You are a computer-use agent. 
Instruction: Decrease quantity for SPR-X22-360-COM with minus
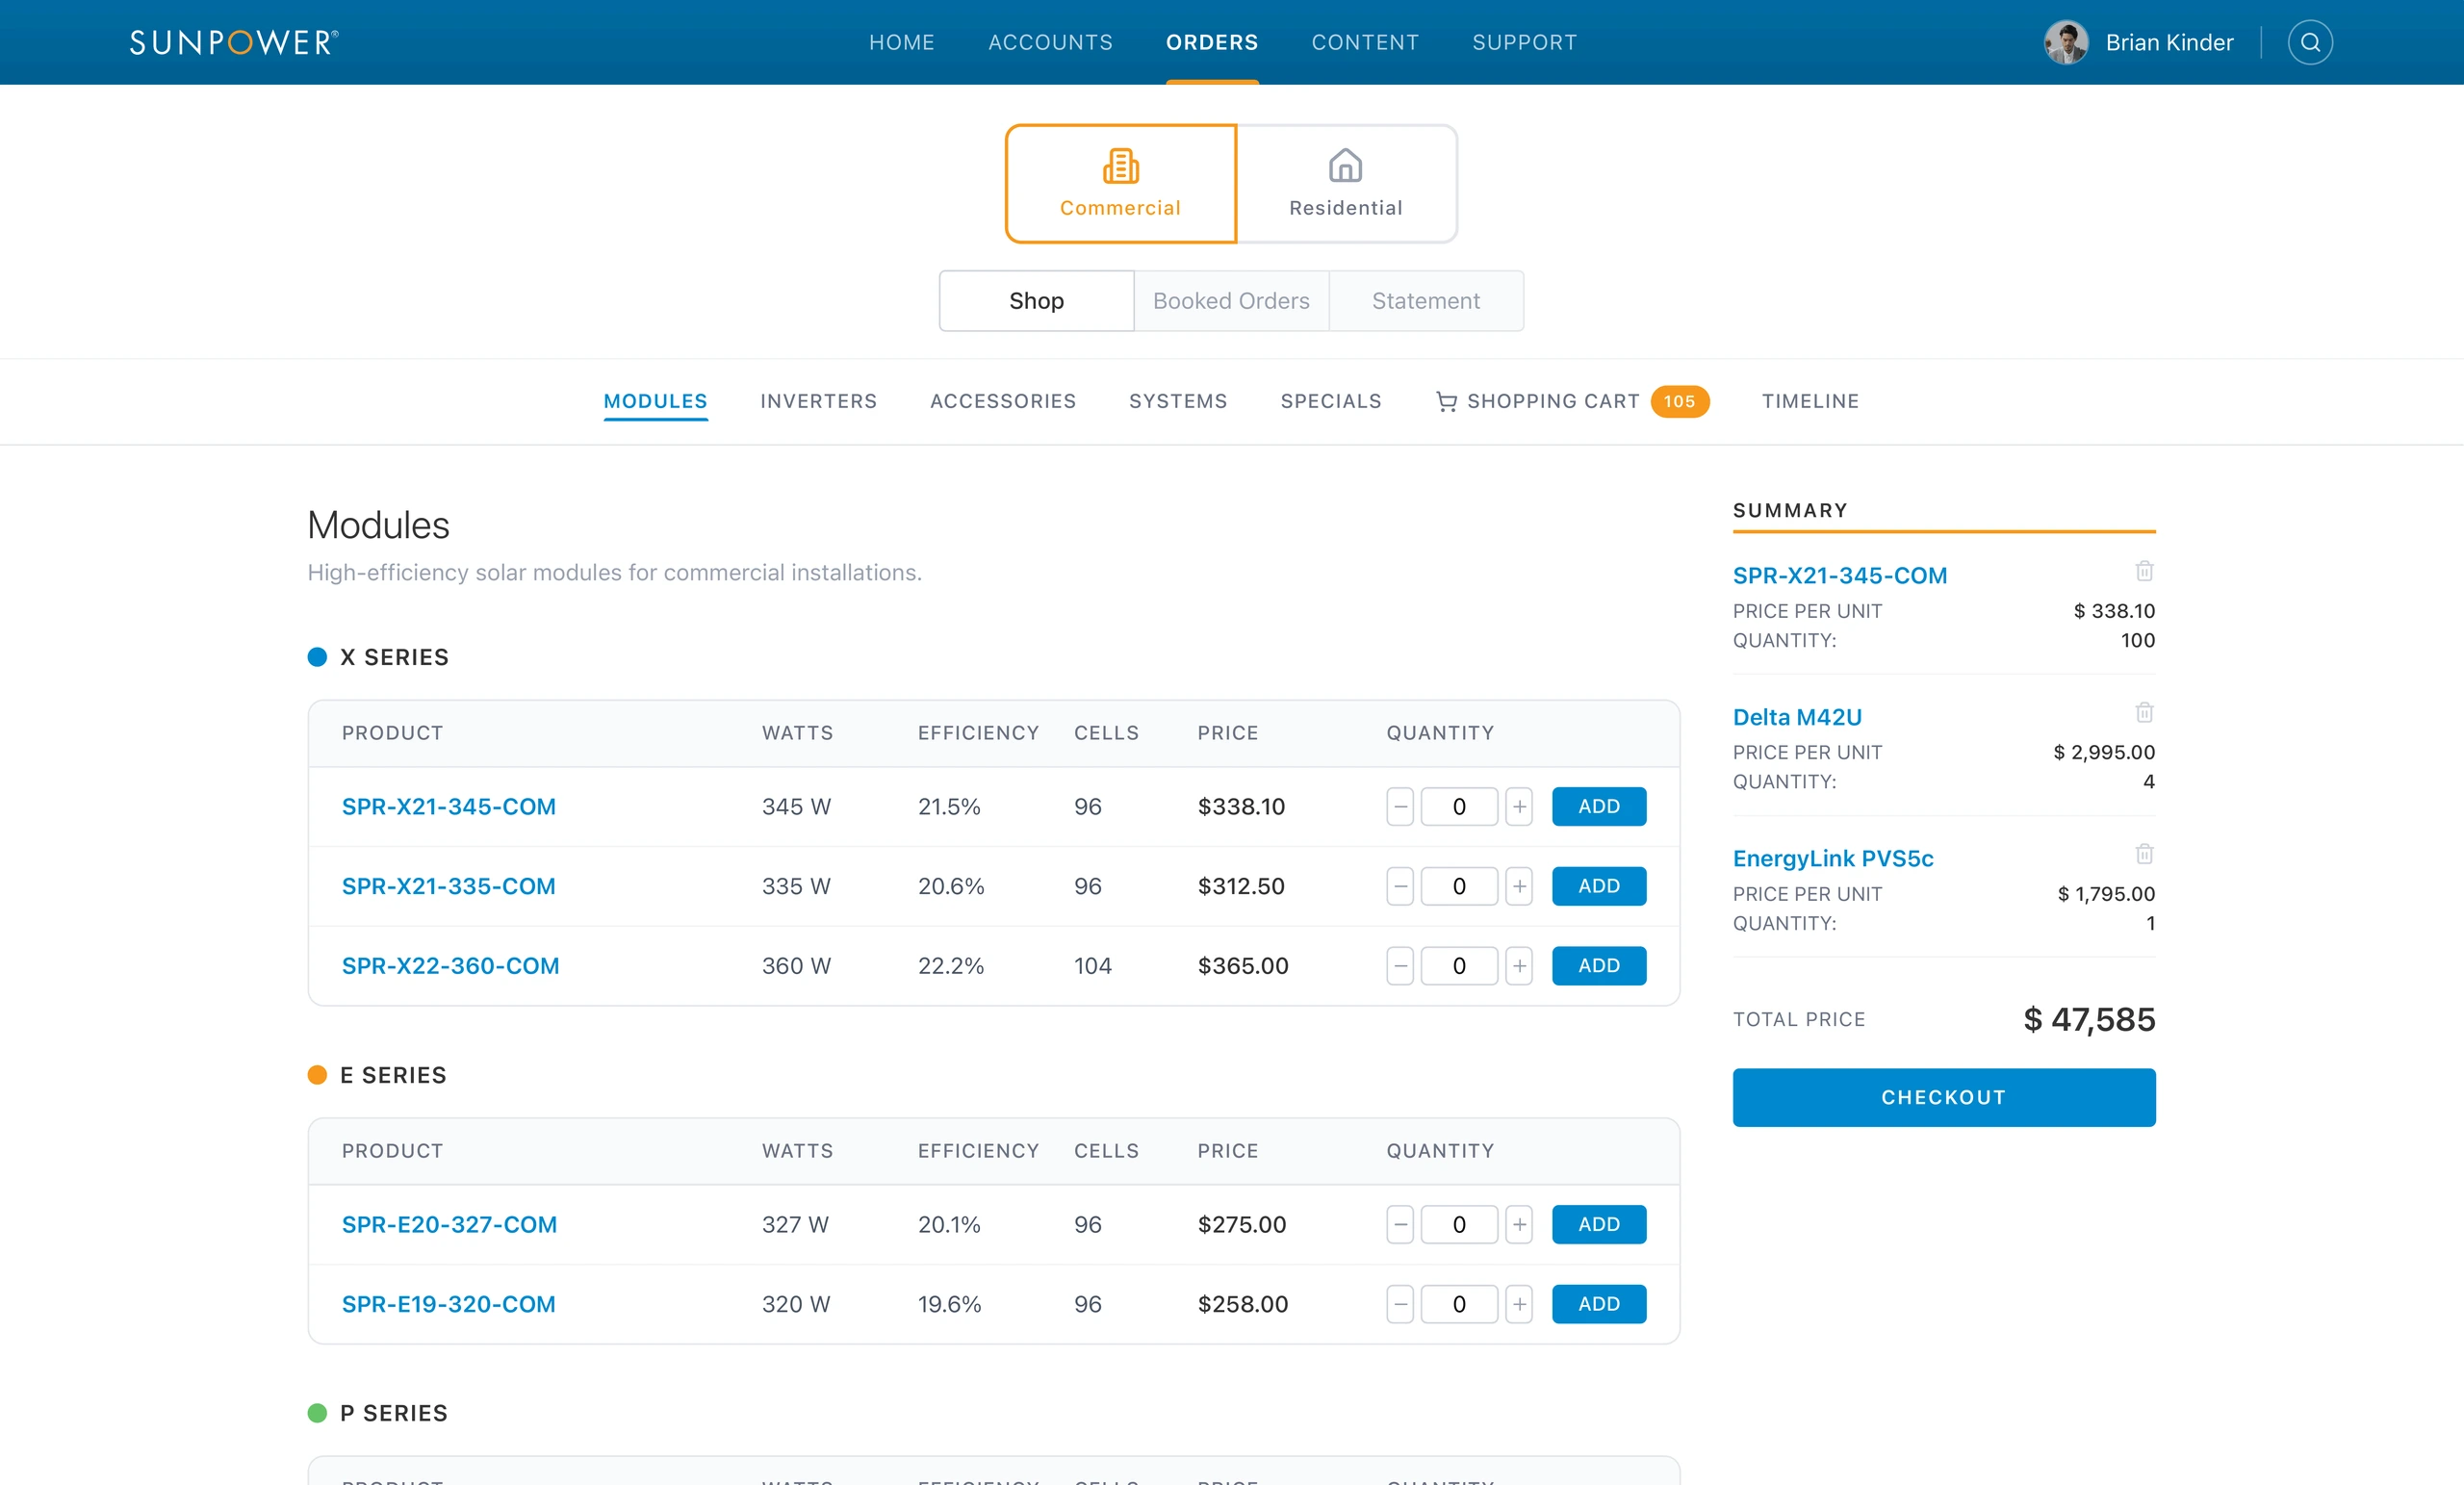1400,966
